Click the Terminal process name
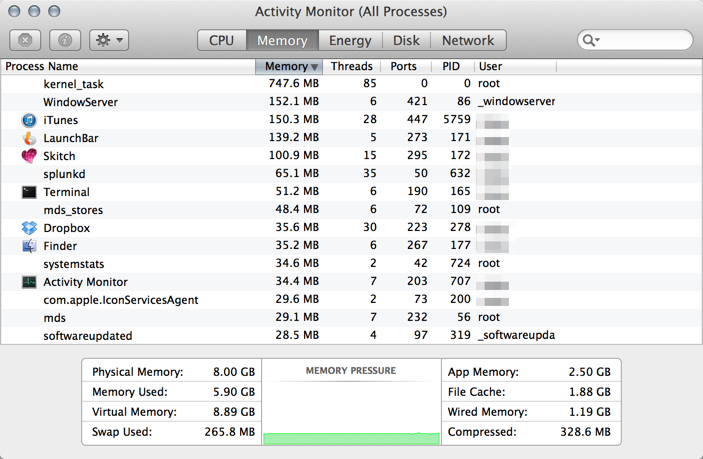The height and width of the screenshot is (459, 703). 66,192
